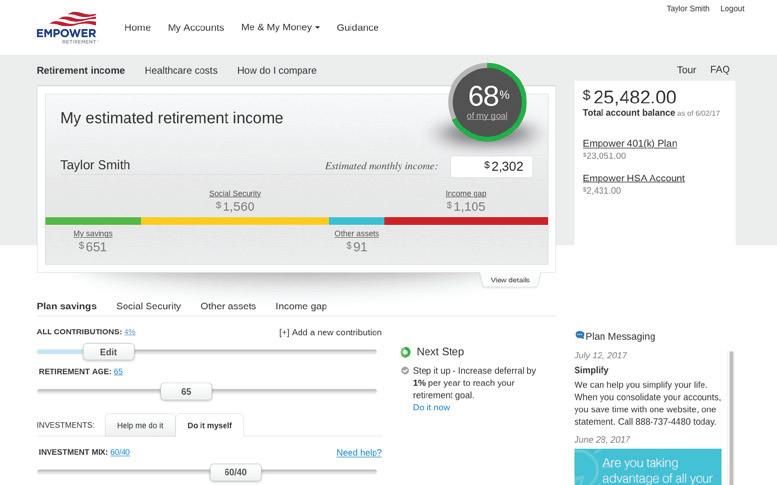
Task: Expand View details under income chart
Action: tap(510, 280)
